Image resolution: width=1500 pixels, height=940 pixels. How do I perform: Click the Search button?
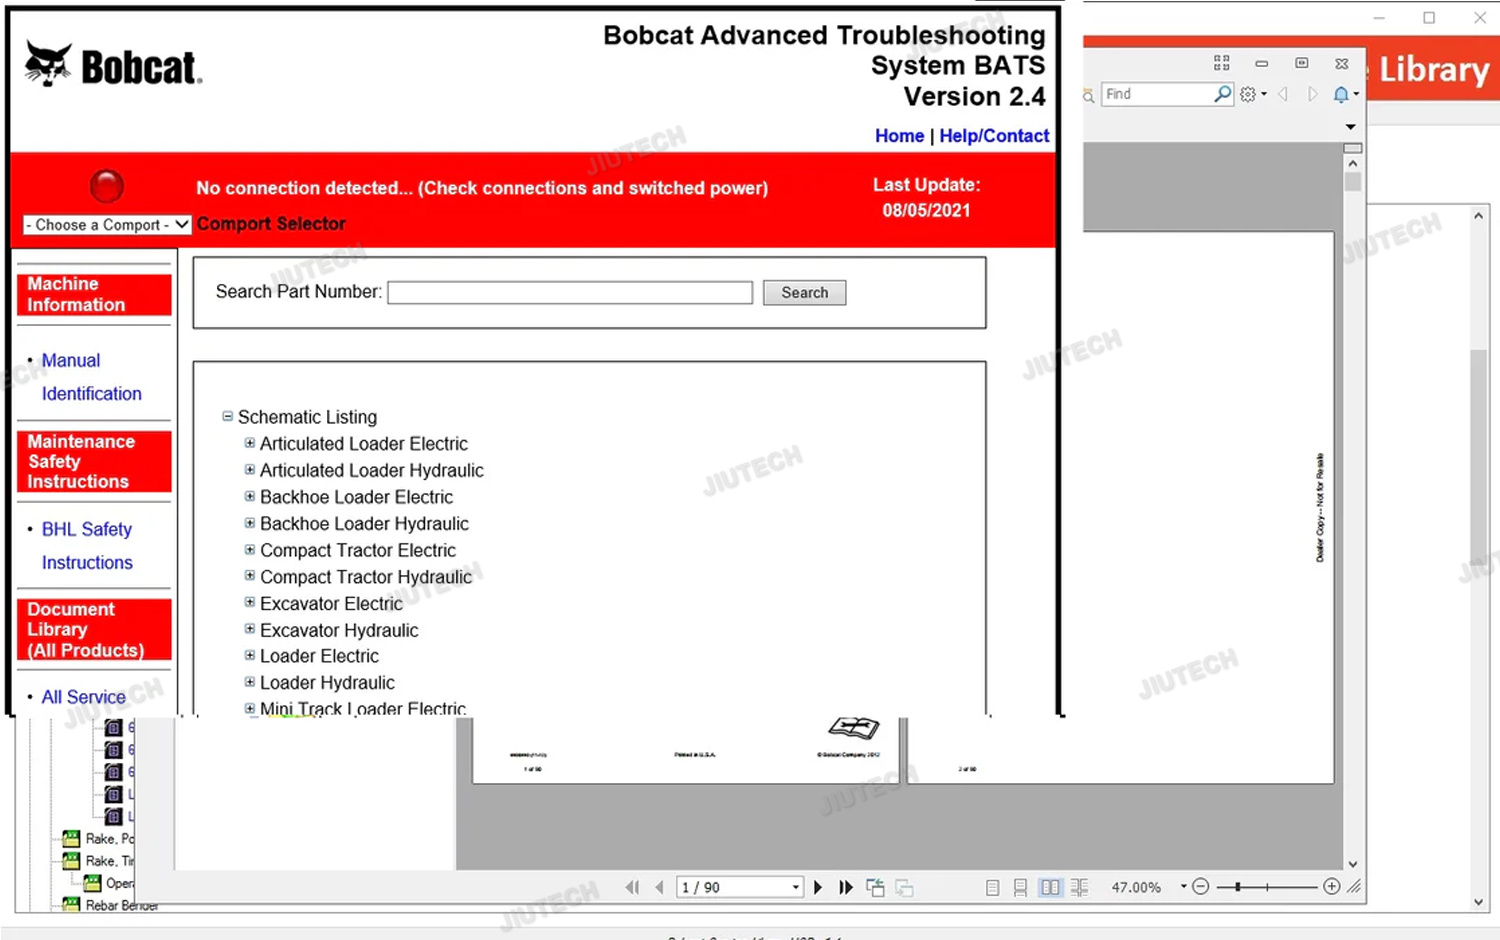click(804, 292)
